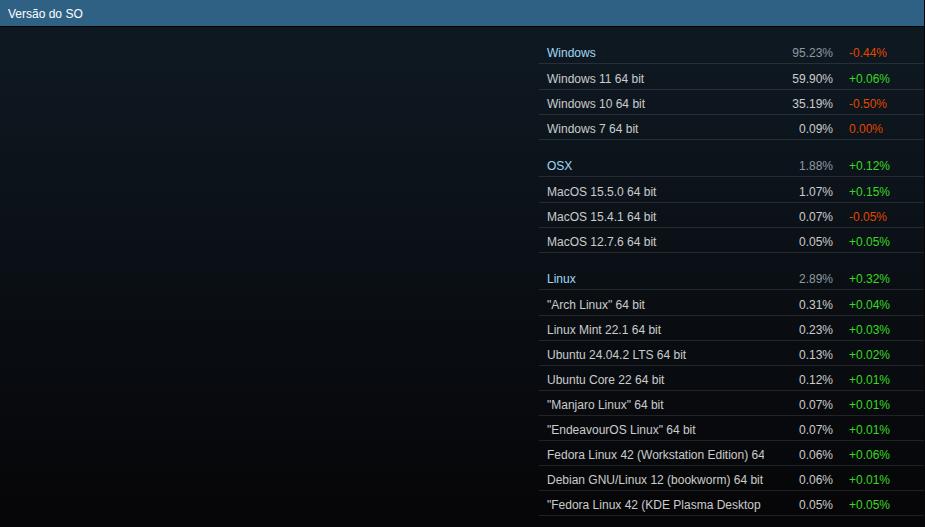Click the MacOS 15.5.0 share value 1.07%

816,192
